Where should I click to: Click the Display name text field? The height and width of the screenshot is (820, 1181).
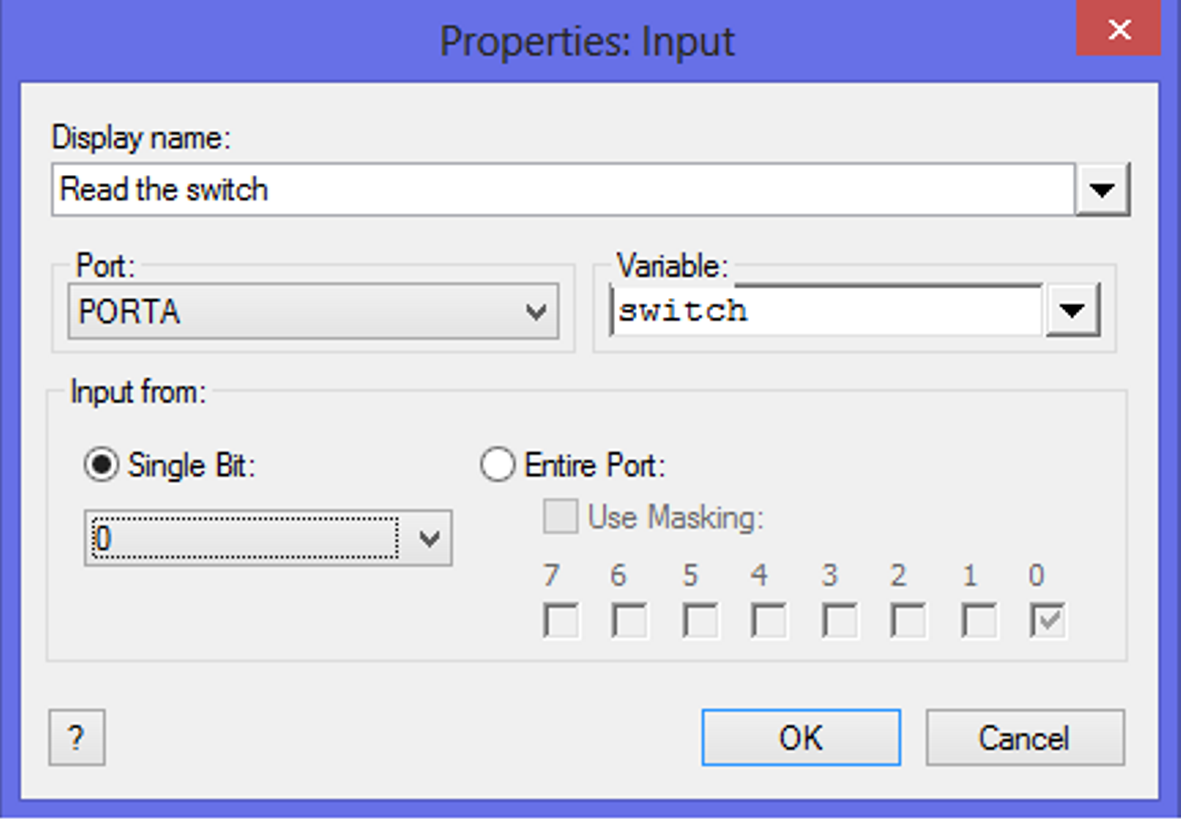560,190
